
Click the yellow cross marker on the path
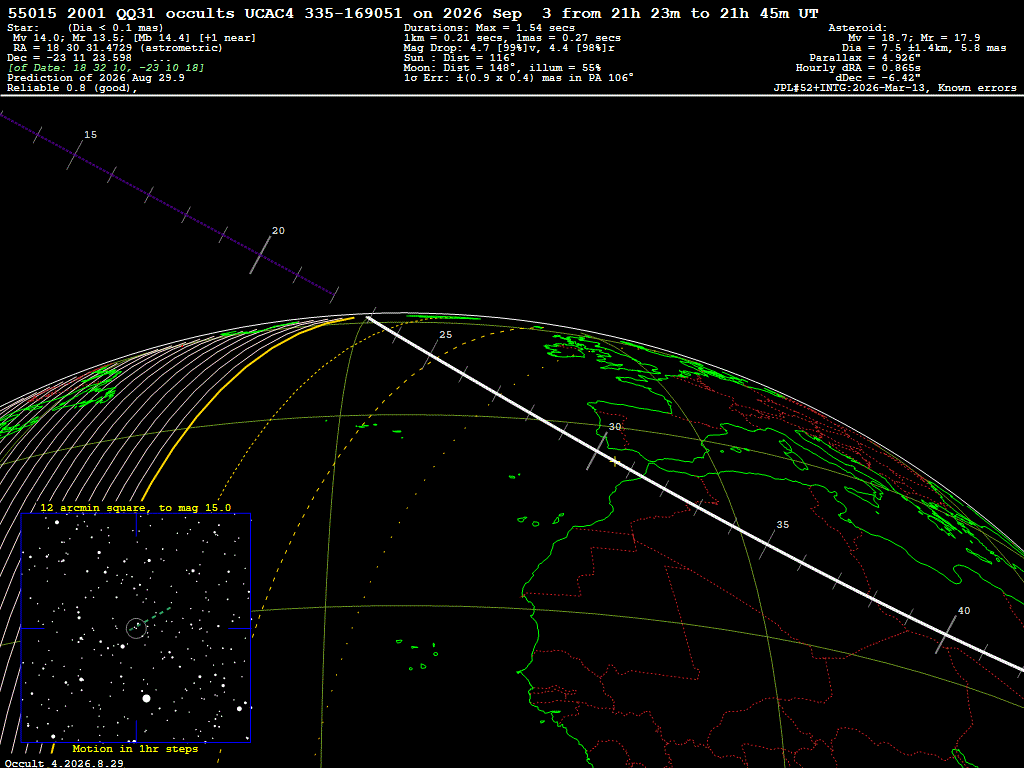tap(614, 462)
